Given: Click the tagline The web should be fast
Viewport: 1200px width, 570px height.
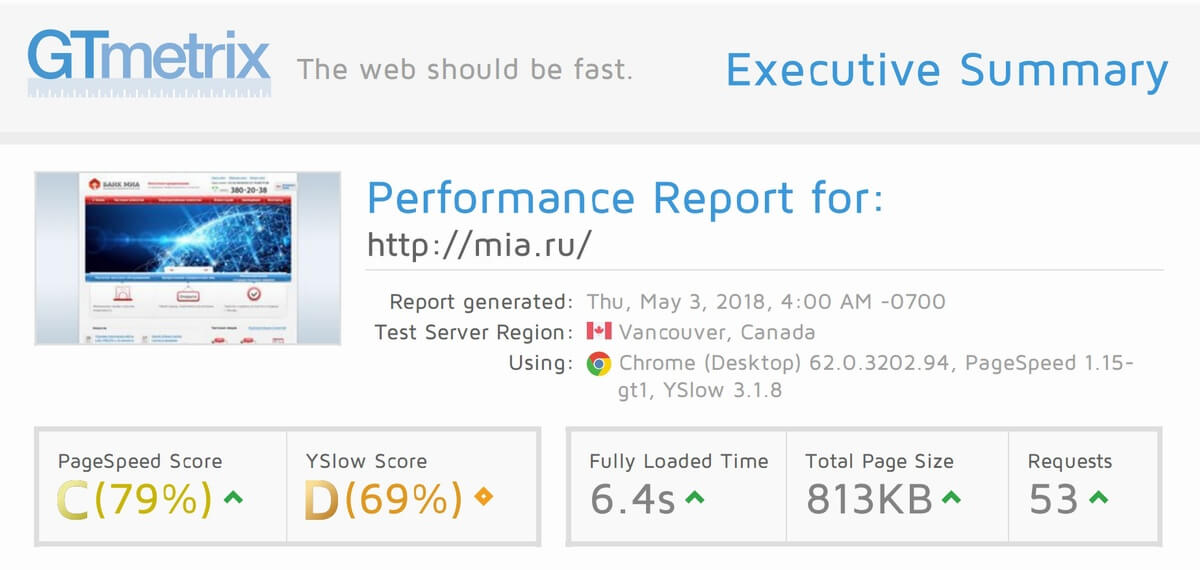Looking at the screenshot, I should (465, 71).
